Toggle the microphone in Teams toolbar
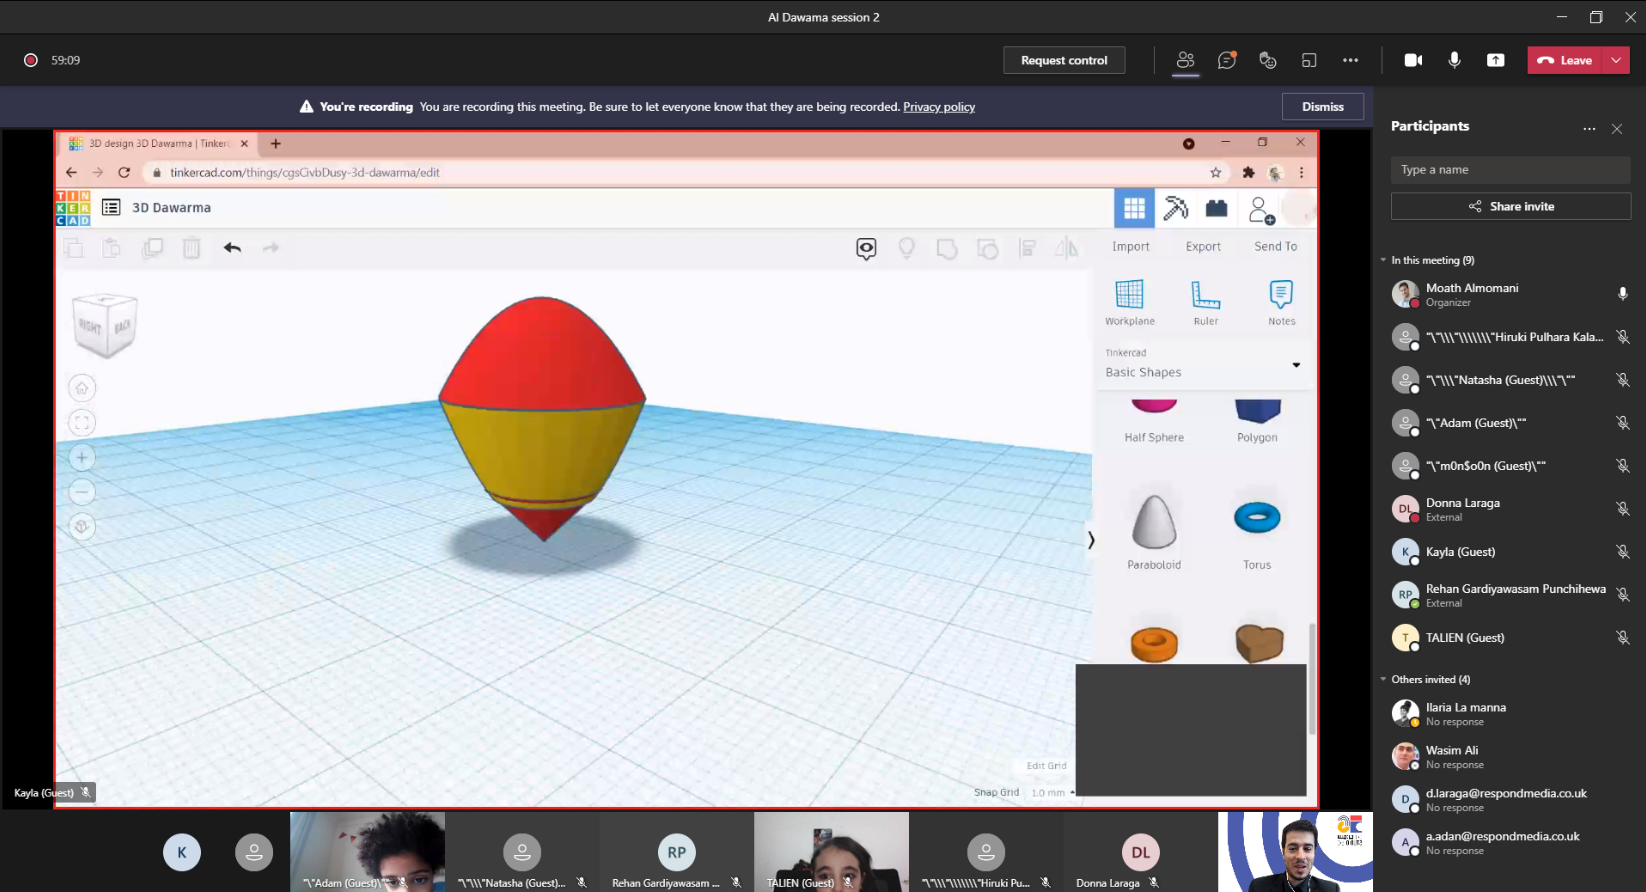Viewport: 1646px width, 892px height. (1454, 60)
